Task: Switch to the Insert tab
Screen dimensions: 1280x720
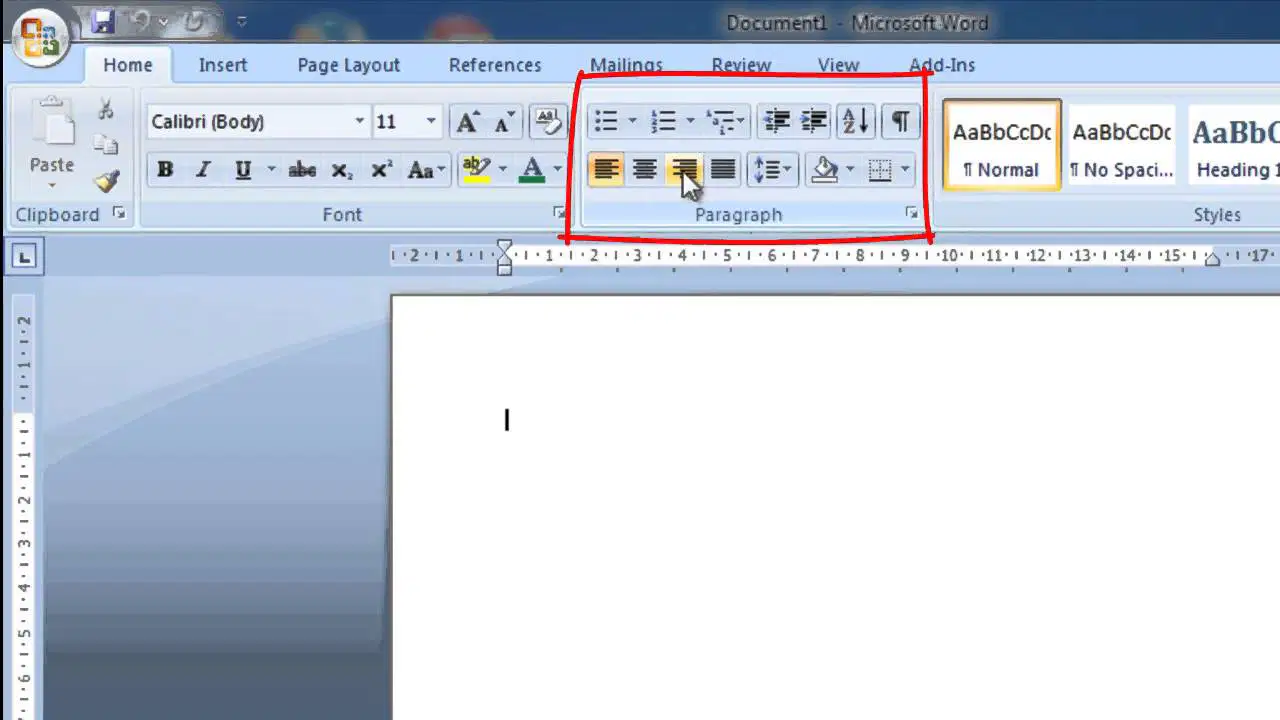Action: (x=222, y=65)
